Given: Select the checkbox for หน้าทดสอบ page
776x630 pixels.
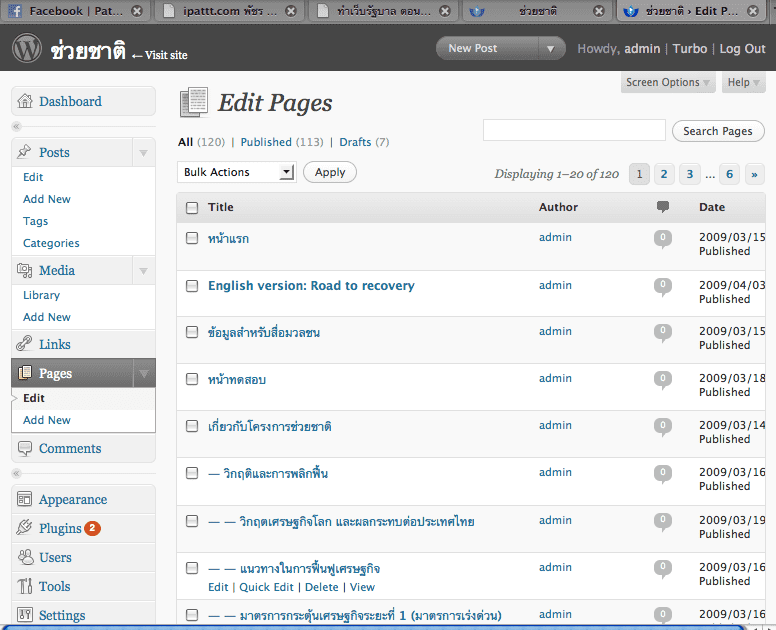Looking at the screenshot, I should click(x=193, y=380).
